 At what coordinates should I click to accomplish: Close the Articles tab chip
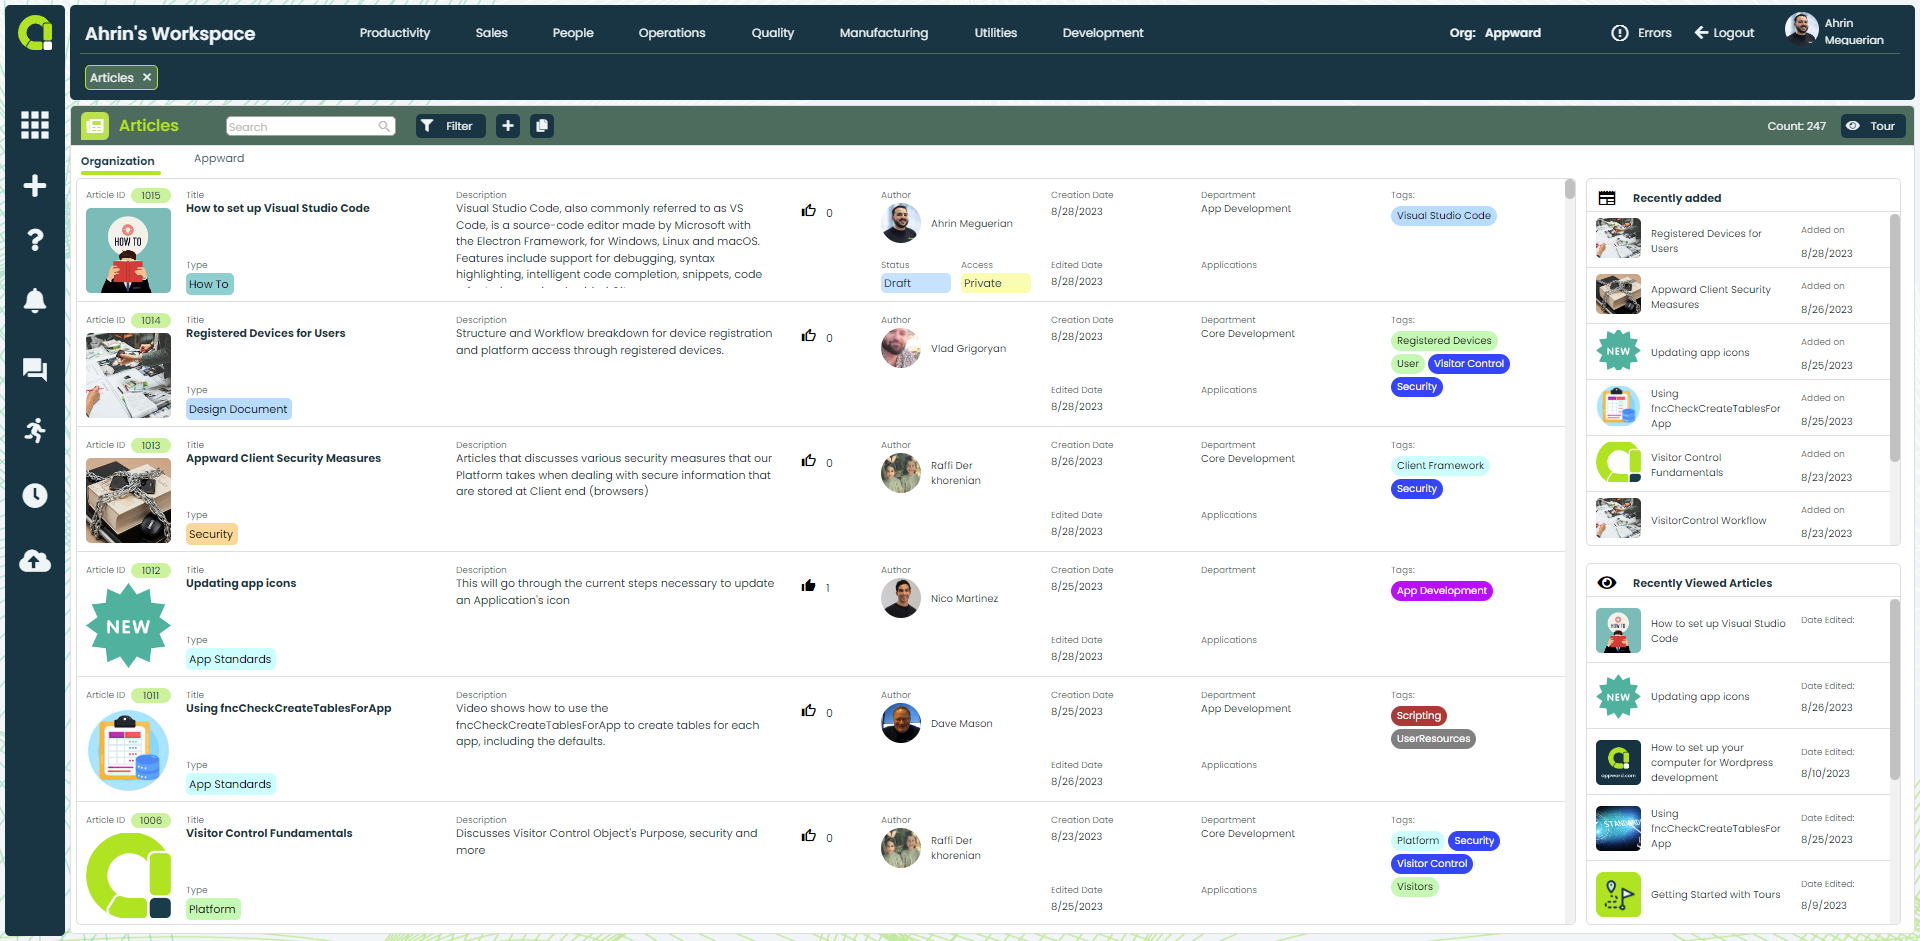tap(147, 77)
